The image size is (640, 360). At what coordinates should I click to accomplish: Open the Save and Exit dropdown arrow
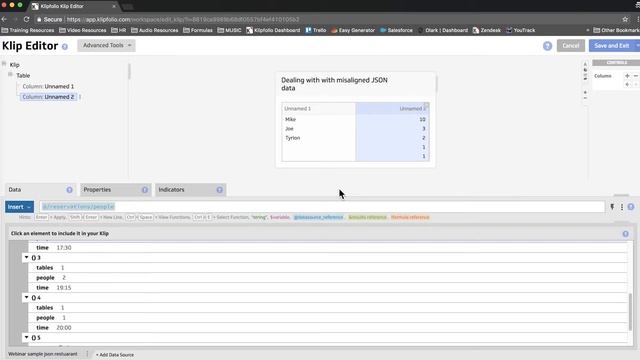coord(637,46)
